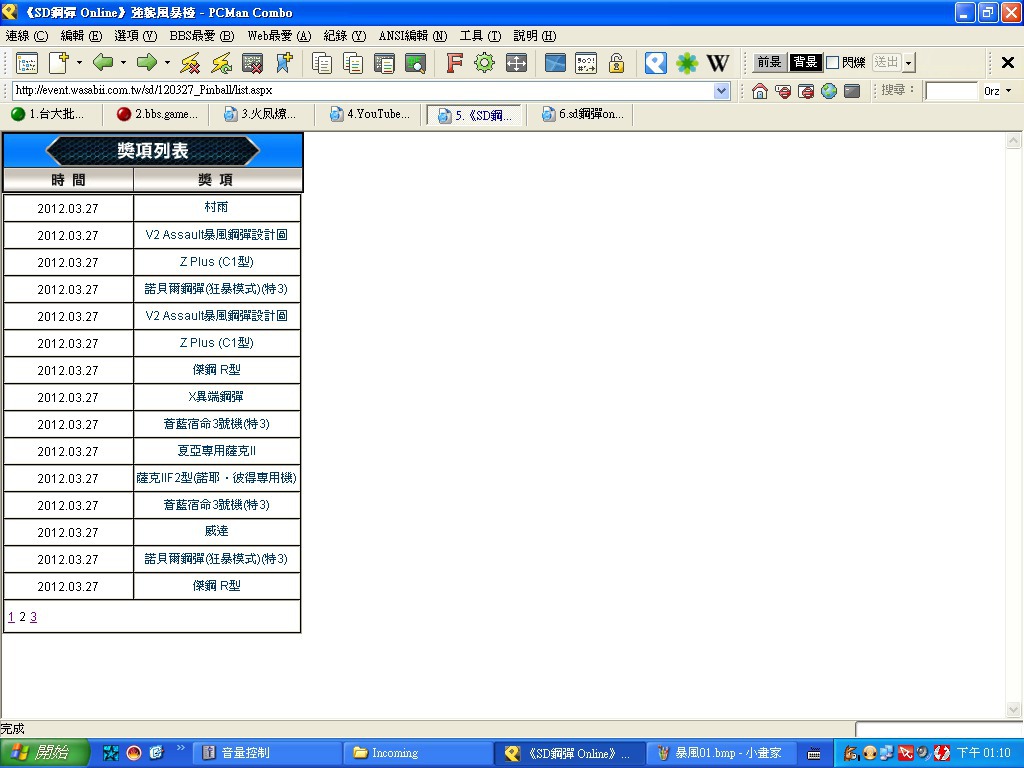Click the home icon beside address bar

tap(760, 91)
